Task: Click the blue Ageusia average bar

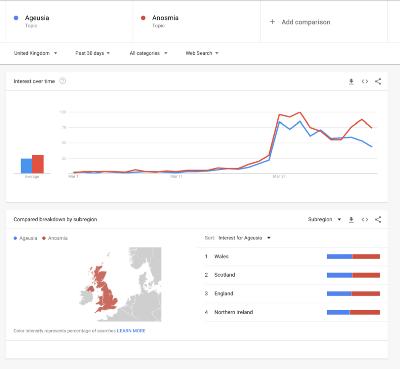Action: [x=27, y=166]
